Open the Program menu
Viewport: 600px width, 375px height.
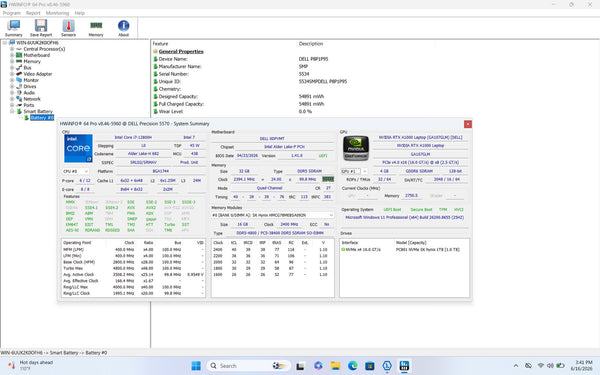click(x=11, y=13)
